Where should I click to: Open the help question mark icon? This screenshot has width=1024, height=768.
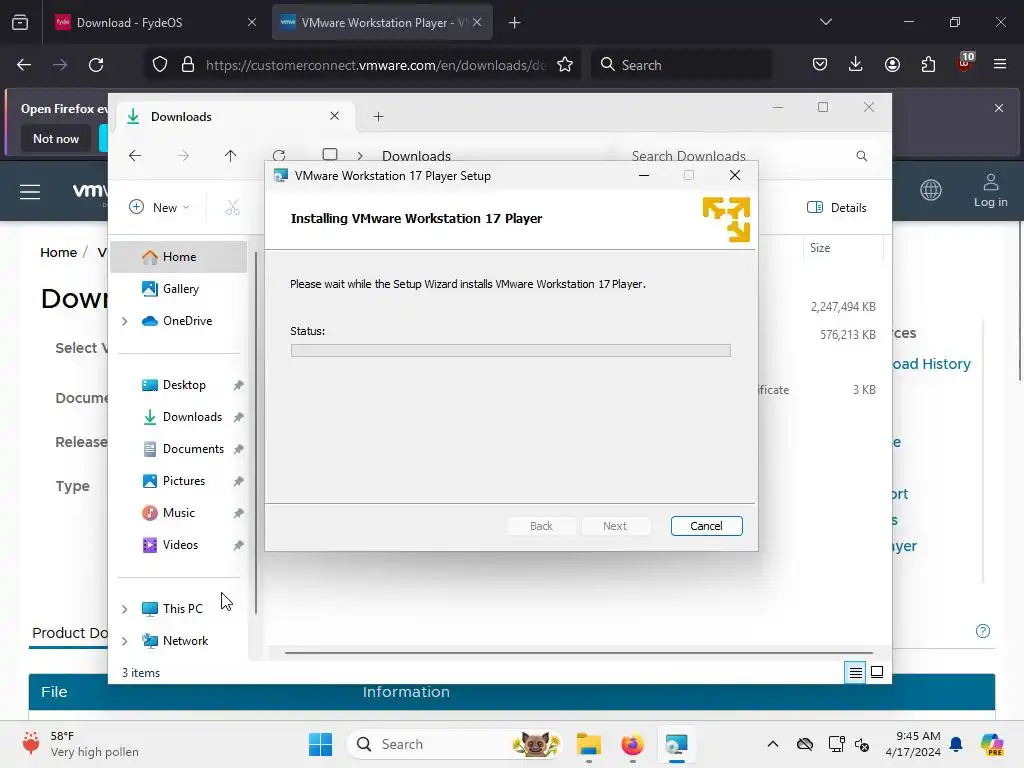pos(982,631)
